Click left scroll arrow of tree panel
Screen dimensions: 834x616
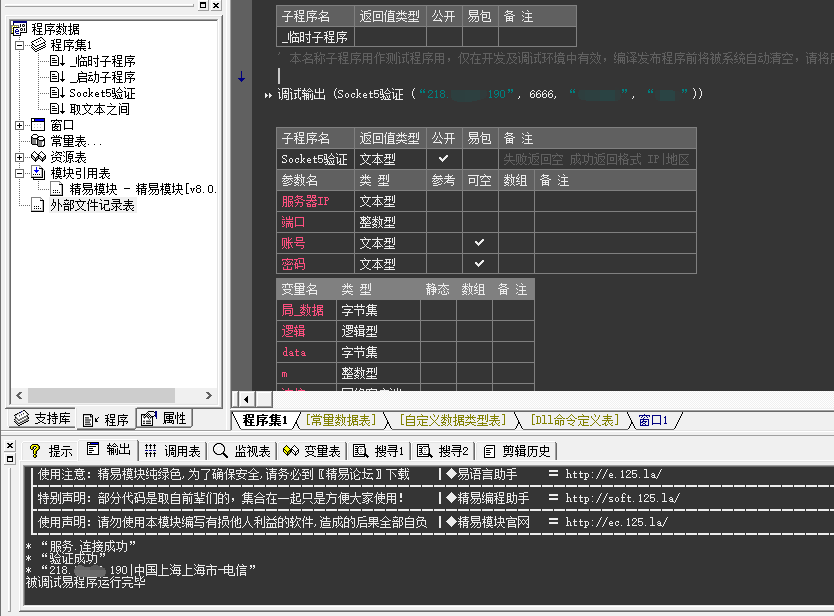point(19,395)
